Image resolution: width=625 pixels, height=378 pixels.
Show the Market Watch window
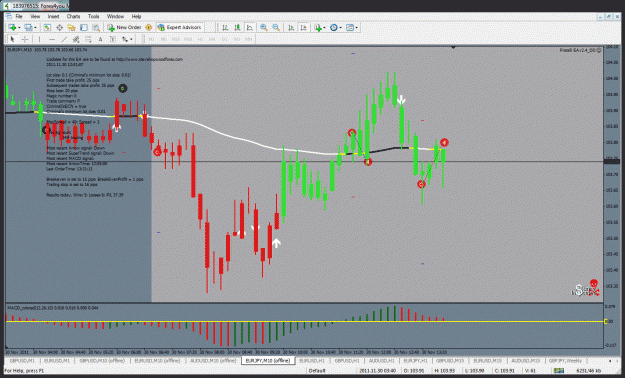pos(47,28)
